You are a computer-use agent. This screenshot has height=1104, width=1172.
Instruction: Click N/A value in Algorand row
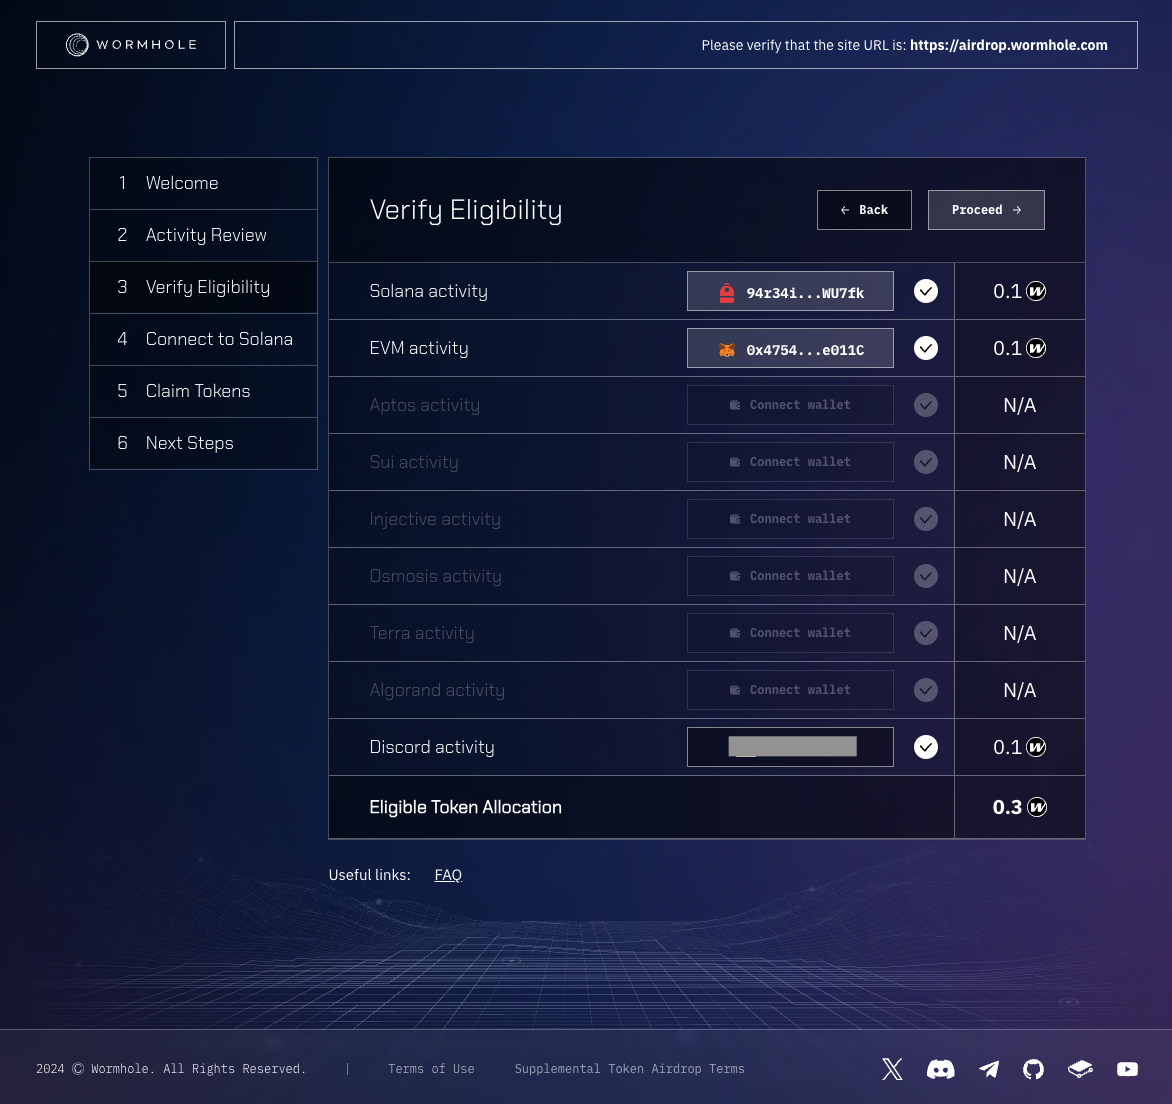click(1020, 690)
